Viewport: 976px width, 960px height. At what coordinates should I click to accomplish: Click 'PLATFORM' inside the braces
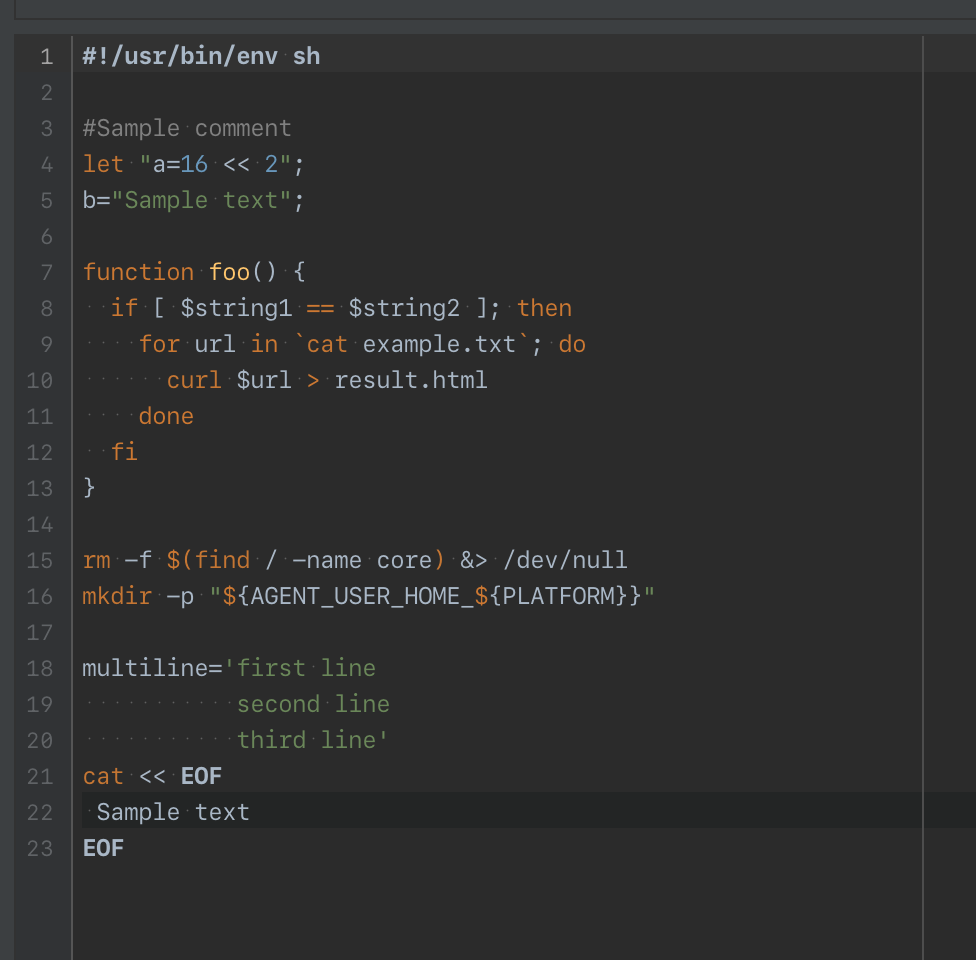(558, 596)
